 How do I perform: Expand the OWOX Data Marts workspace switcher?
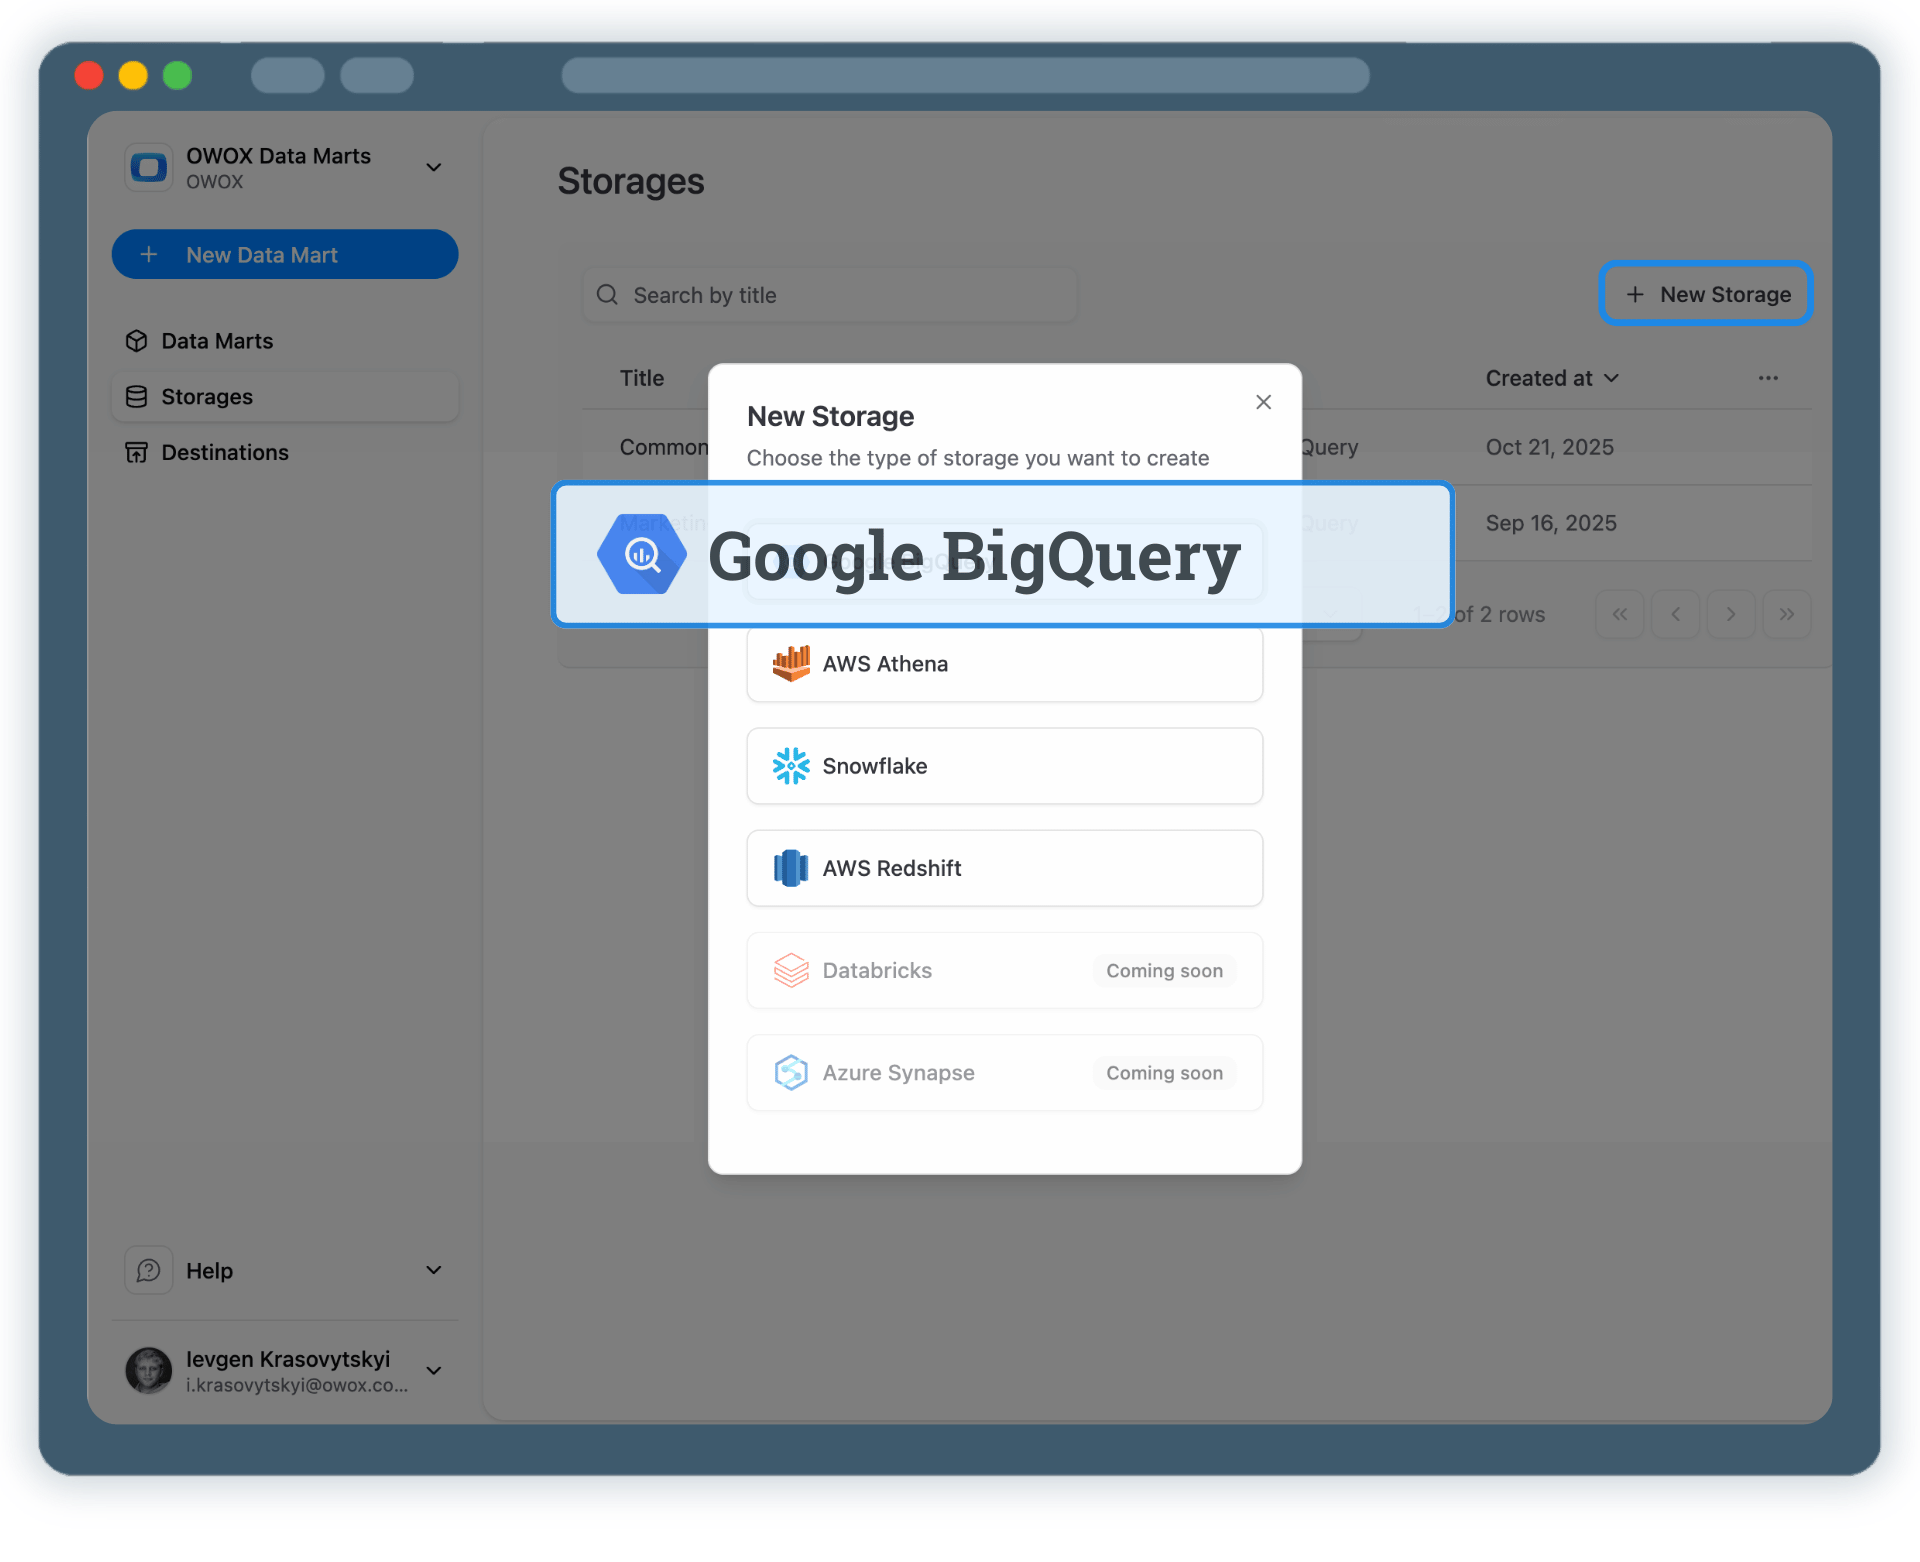pos(433,166)
